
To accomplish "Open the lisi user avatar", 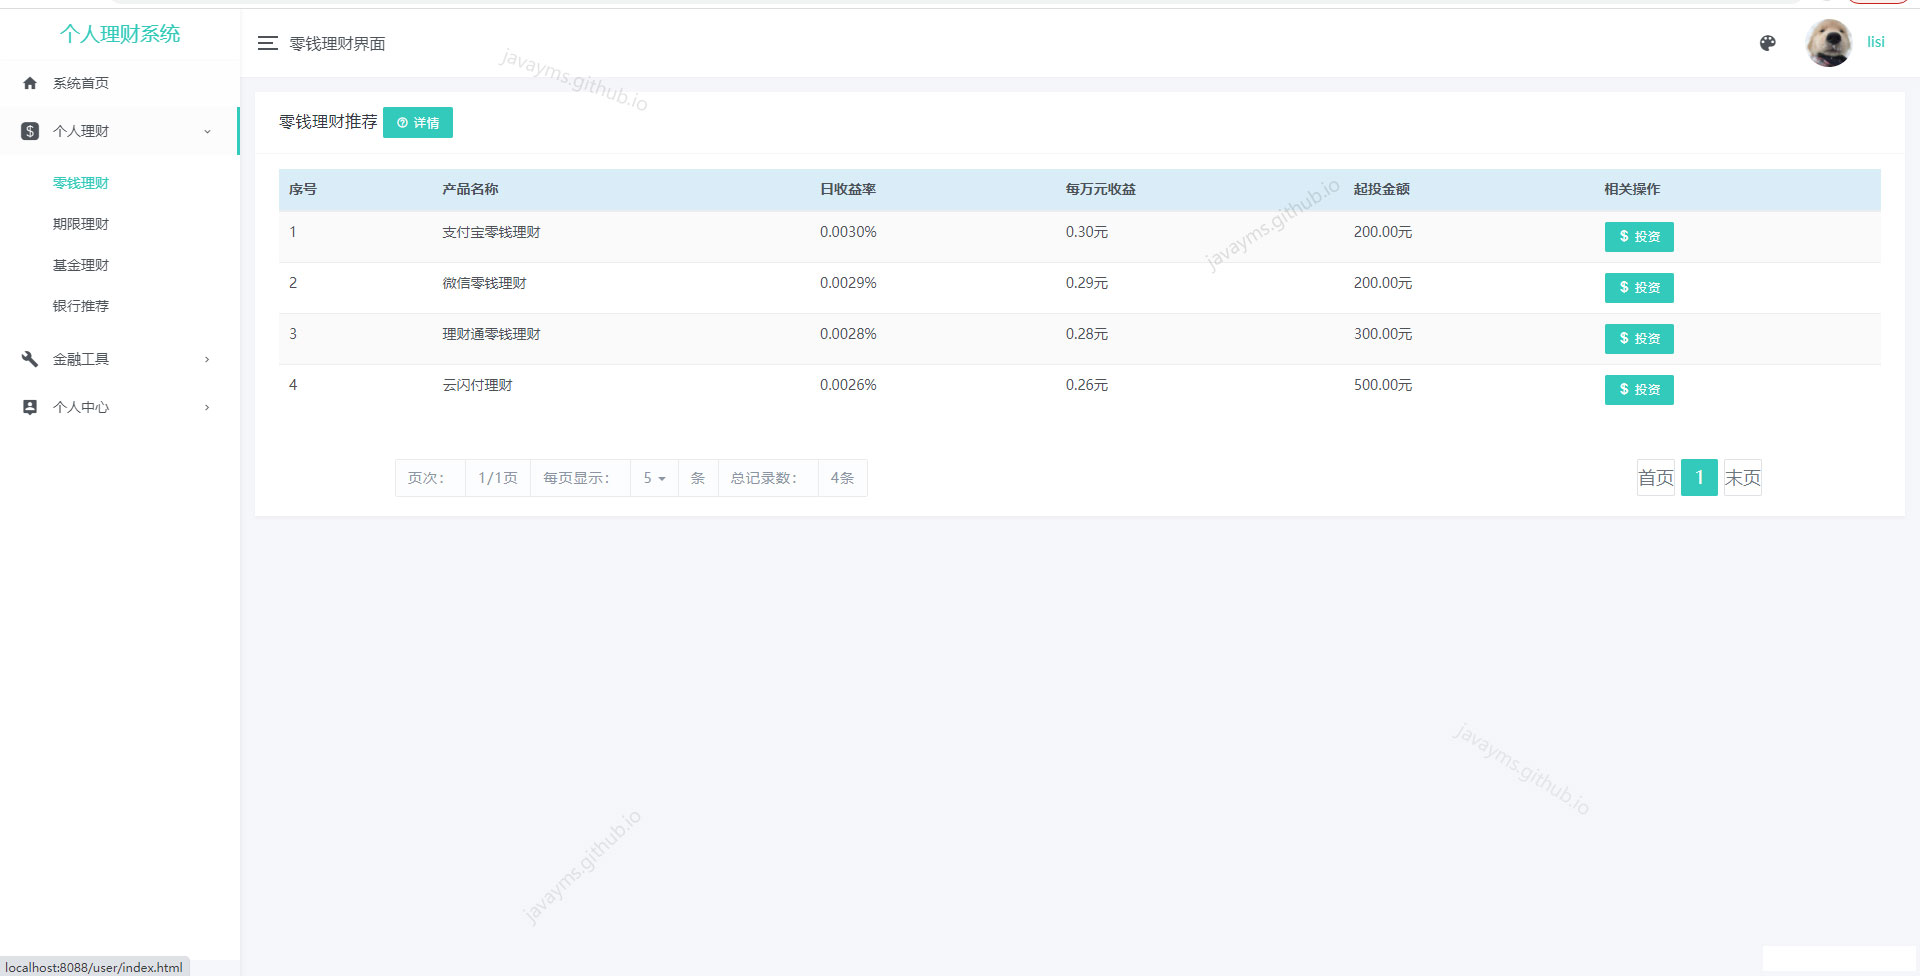I will 1828,43.
